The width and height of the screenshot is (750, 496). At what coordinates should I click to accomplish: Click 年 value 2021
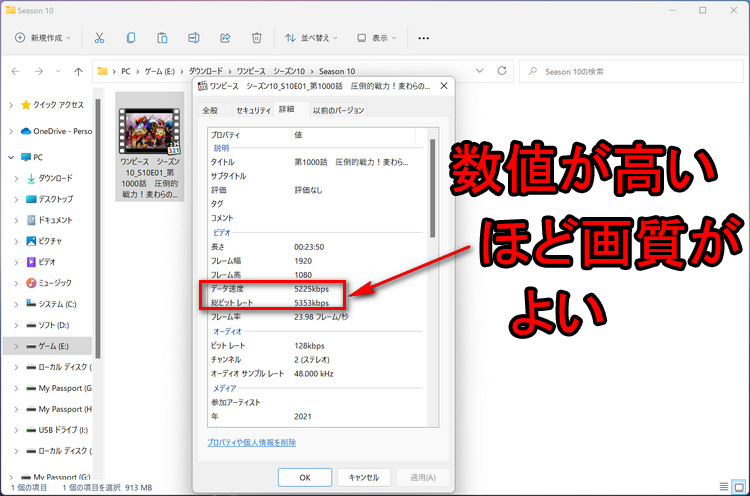point(303,416)
